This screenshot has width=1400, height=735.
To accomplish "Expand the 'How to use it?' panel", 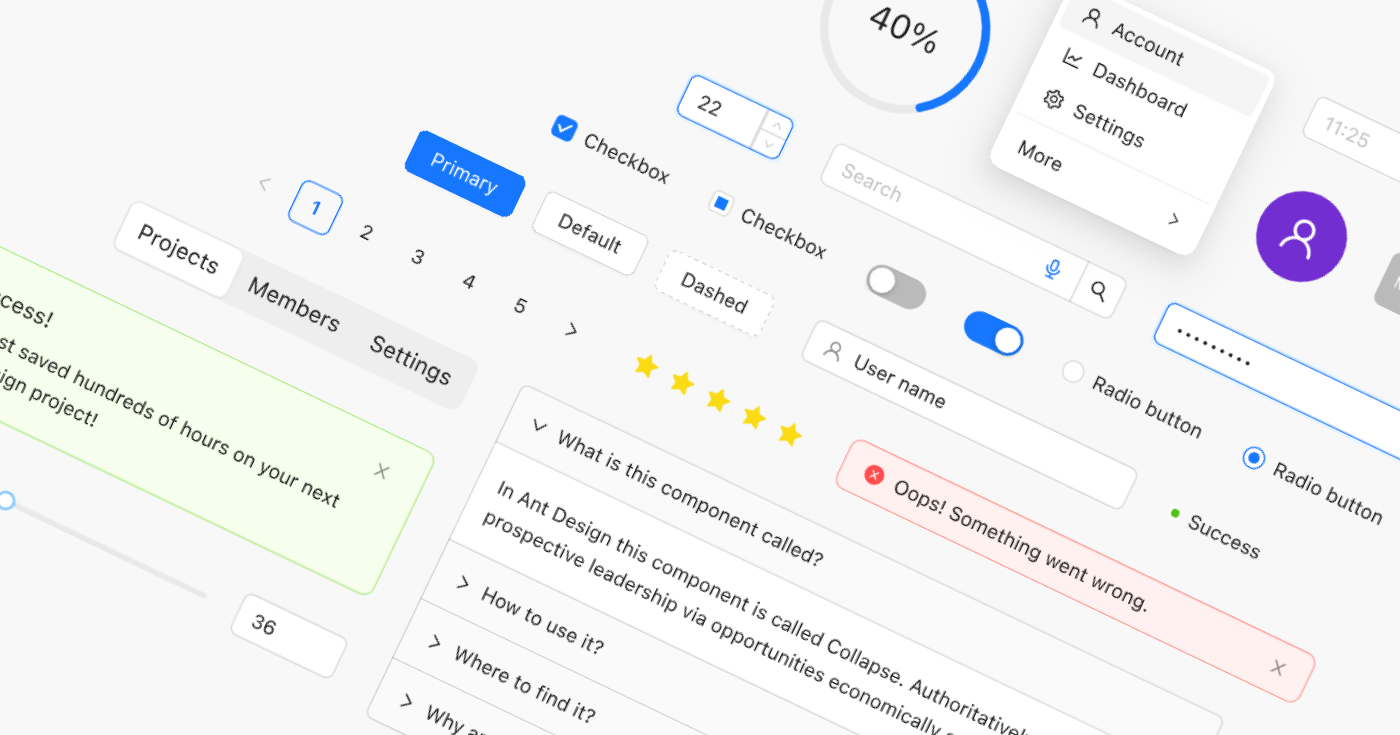I will 462,582.
